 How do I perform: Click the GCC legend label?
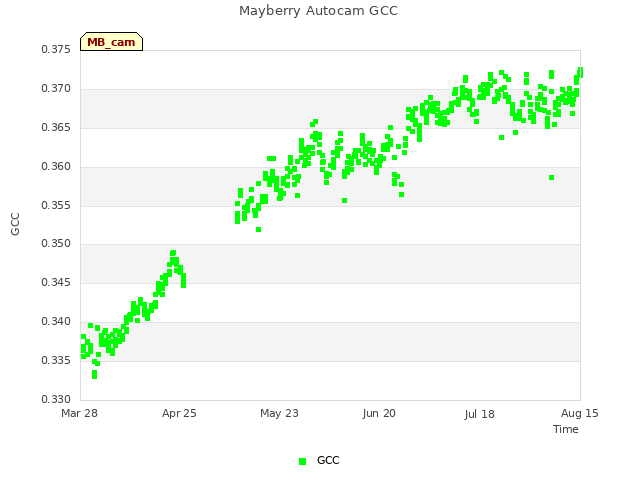tap(328, 460)
